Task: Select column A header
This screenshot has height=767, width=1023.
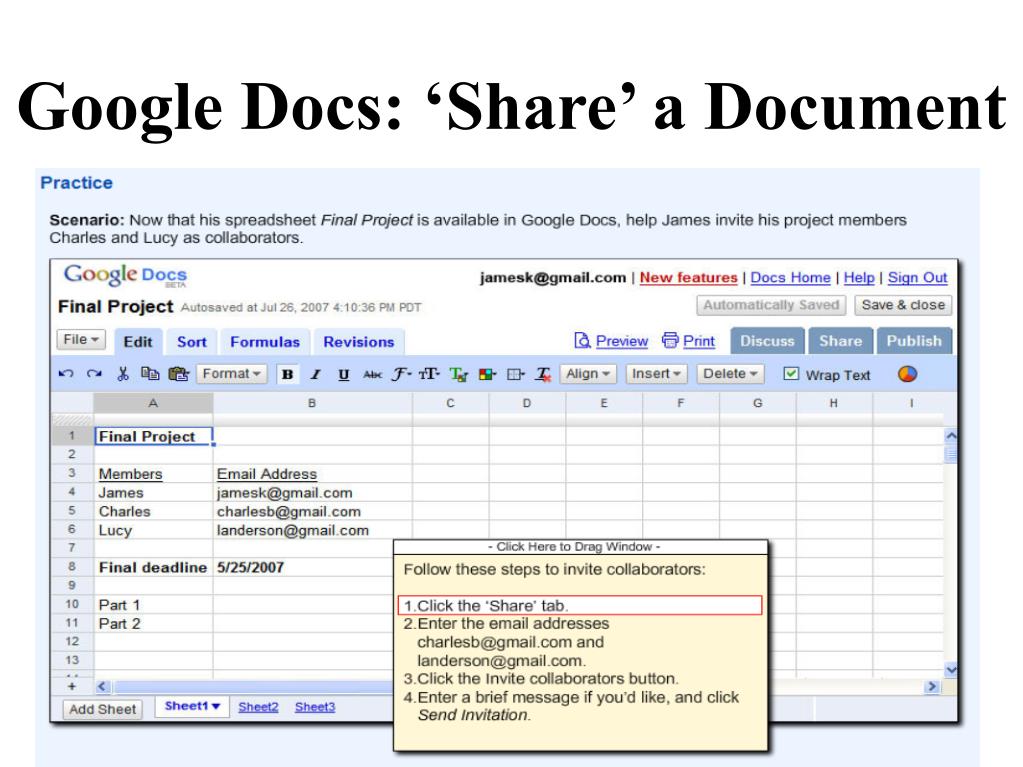Action: [x=153, y=403]
